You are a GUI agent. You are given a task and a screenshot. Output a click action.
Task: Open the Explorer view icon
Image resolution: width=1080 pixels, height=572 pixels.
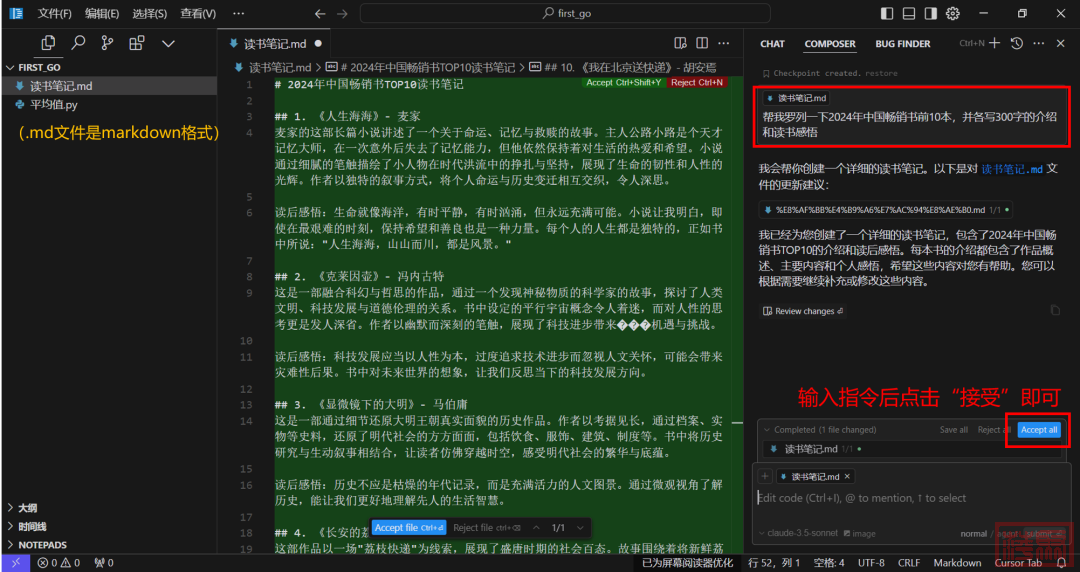pyautogui.click(x=48, y=43)
